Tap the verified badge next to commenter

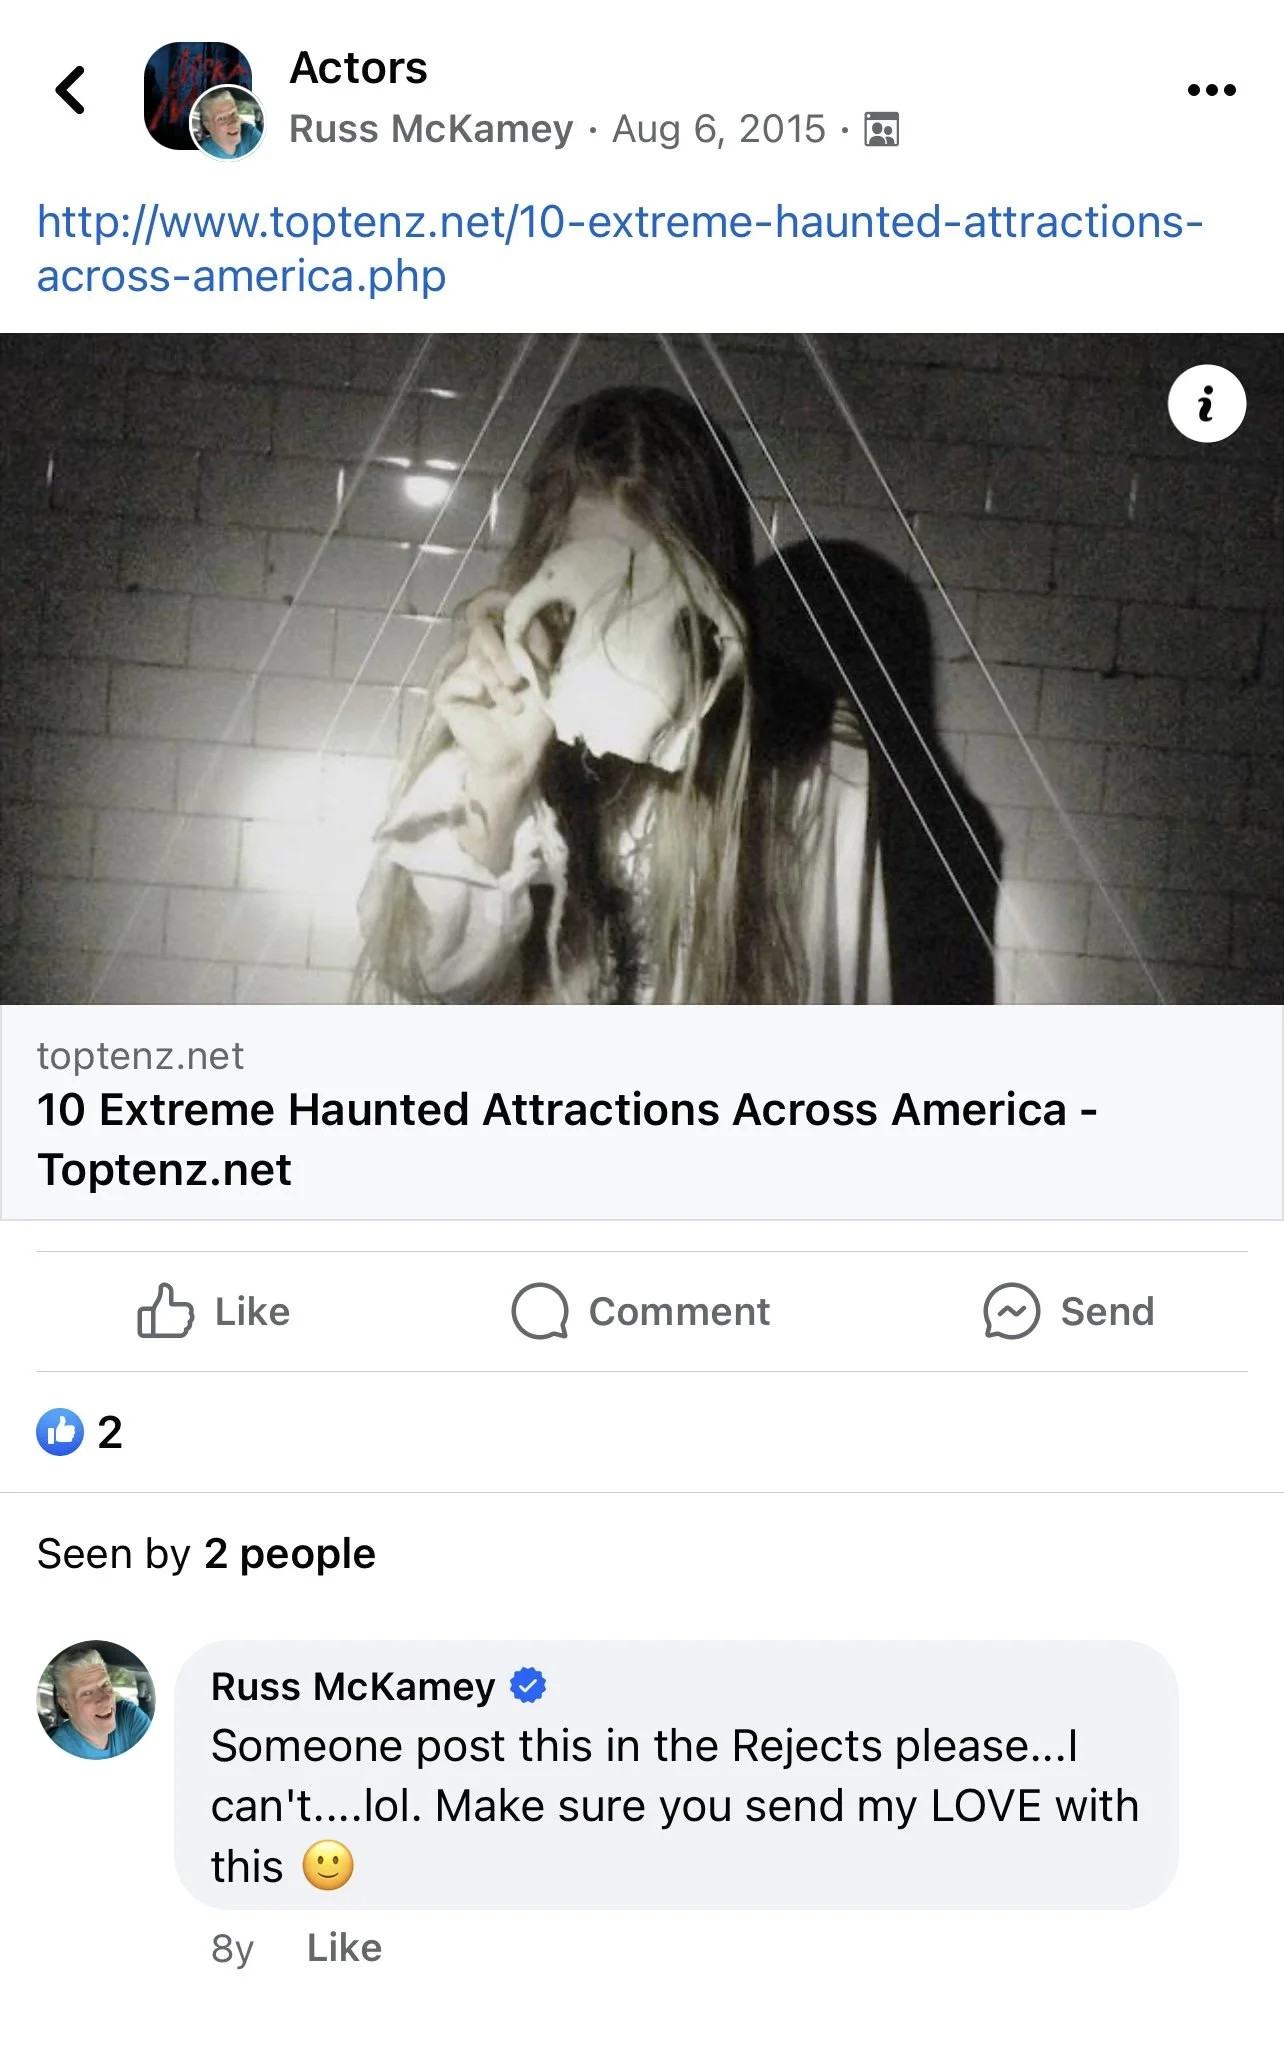point(528,1686)
